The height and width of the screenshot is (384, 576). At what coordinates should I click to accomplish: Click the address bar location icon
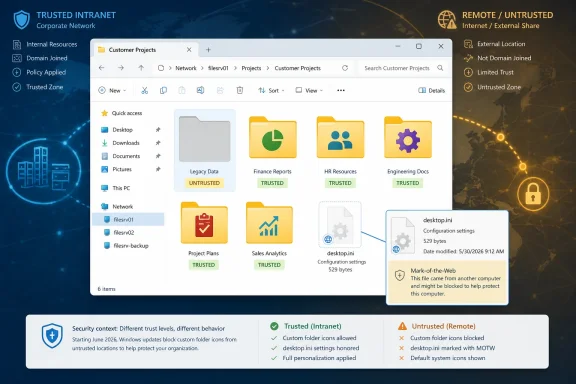[x=161, y=68]
